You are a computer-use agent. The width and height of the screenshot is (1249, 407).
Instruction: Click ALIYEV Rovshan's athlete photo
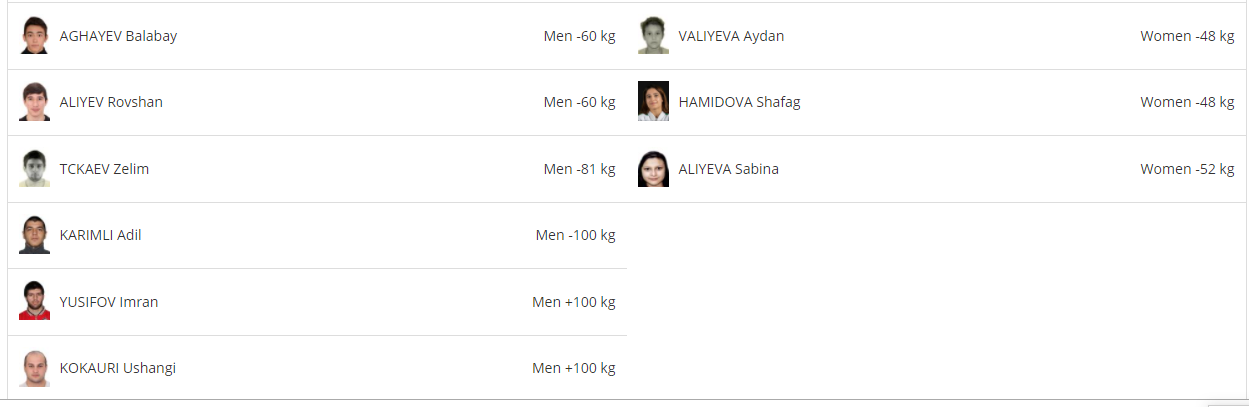[34, 102]
